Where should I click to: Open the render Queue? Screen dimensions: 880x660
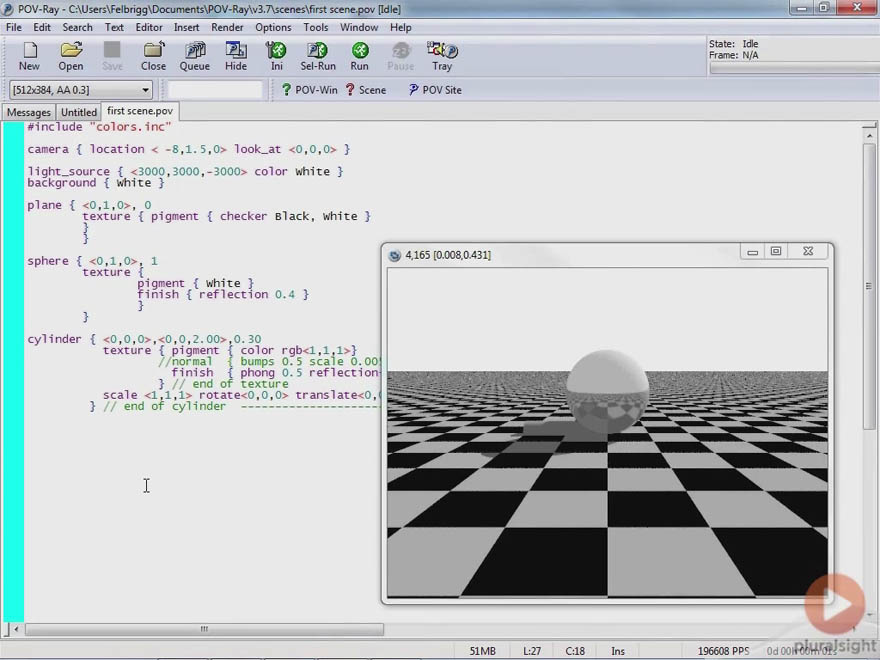click(195, 56)
